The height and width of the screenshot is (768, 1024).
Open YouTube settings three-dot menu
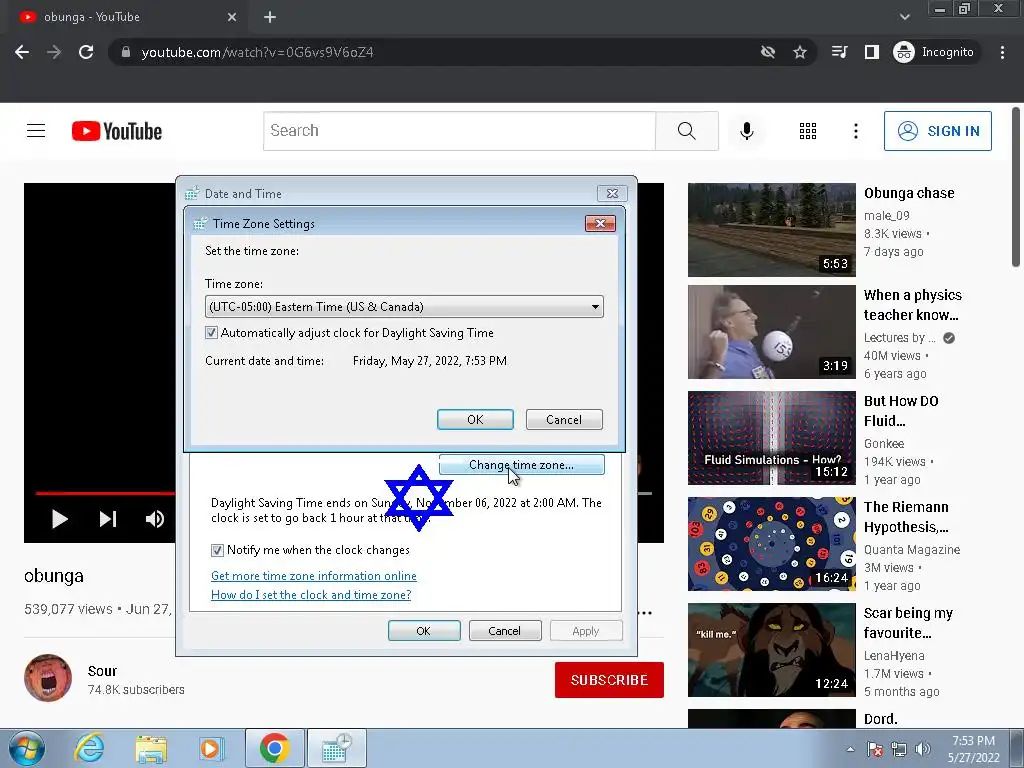[x=856, y=131]
